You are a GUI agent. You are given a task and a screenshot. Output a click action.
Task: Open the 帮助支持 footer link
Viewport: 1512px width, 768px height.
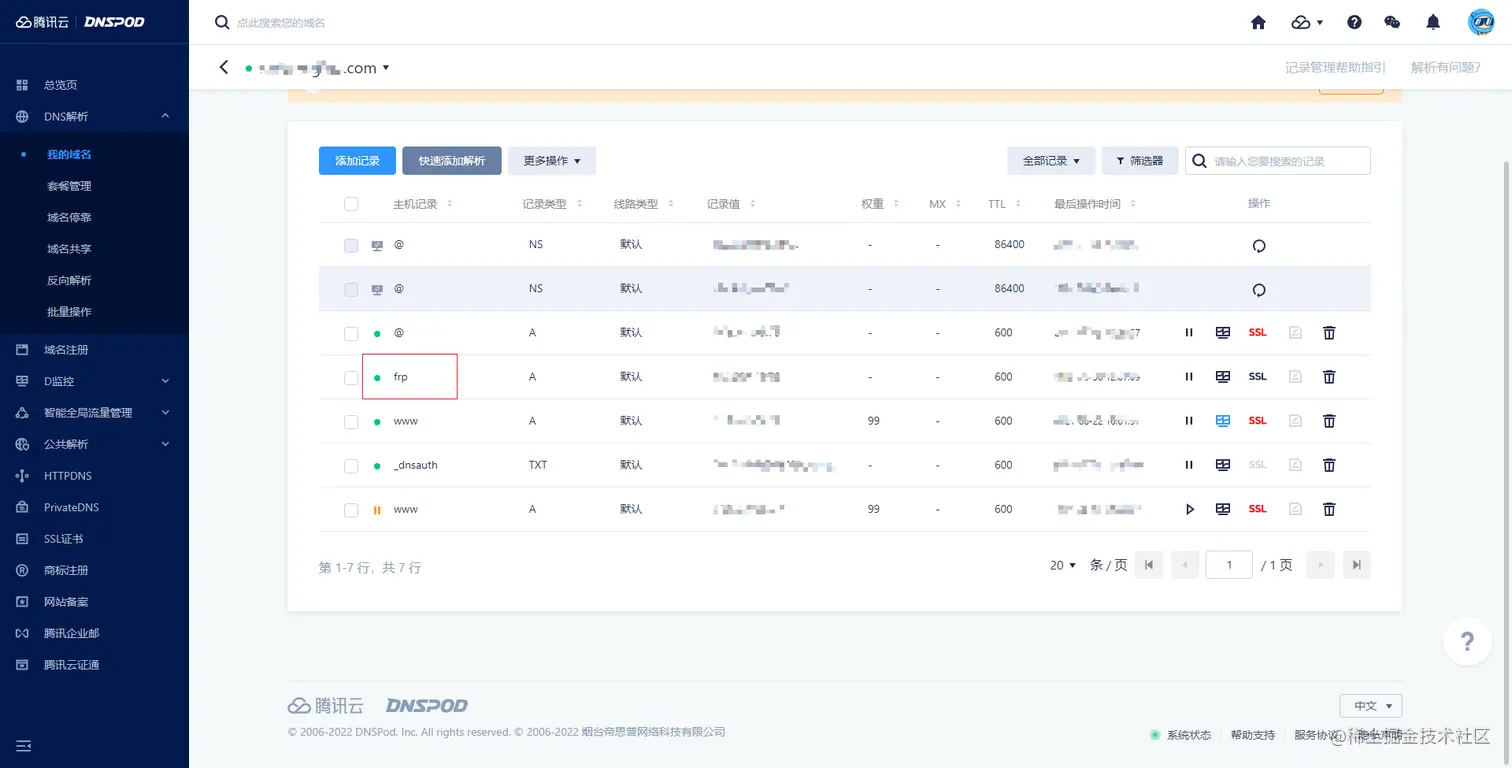tap(1253, 735)
